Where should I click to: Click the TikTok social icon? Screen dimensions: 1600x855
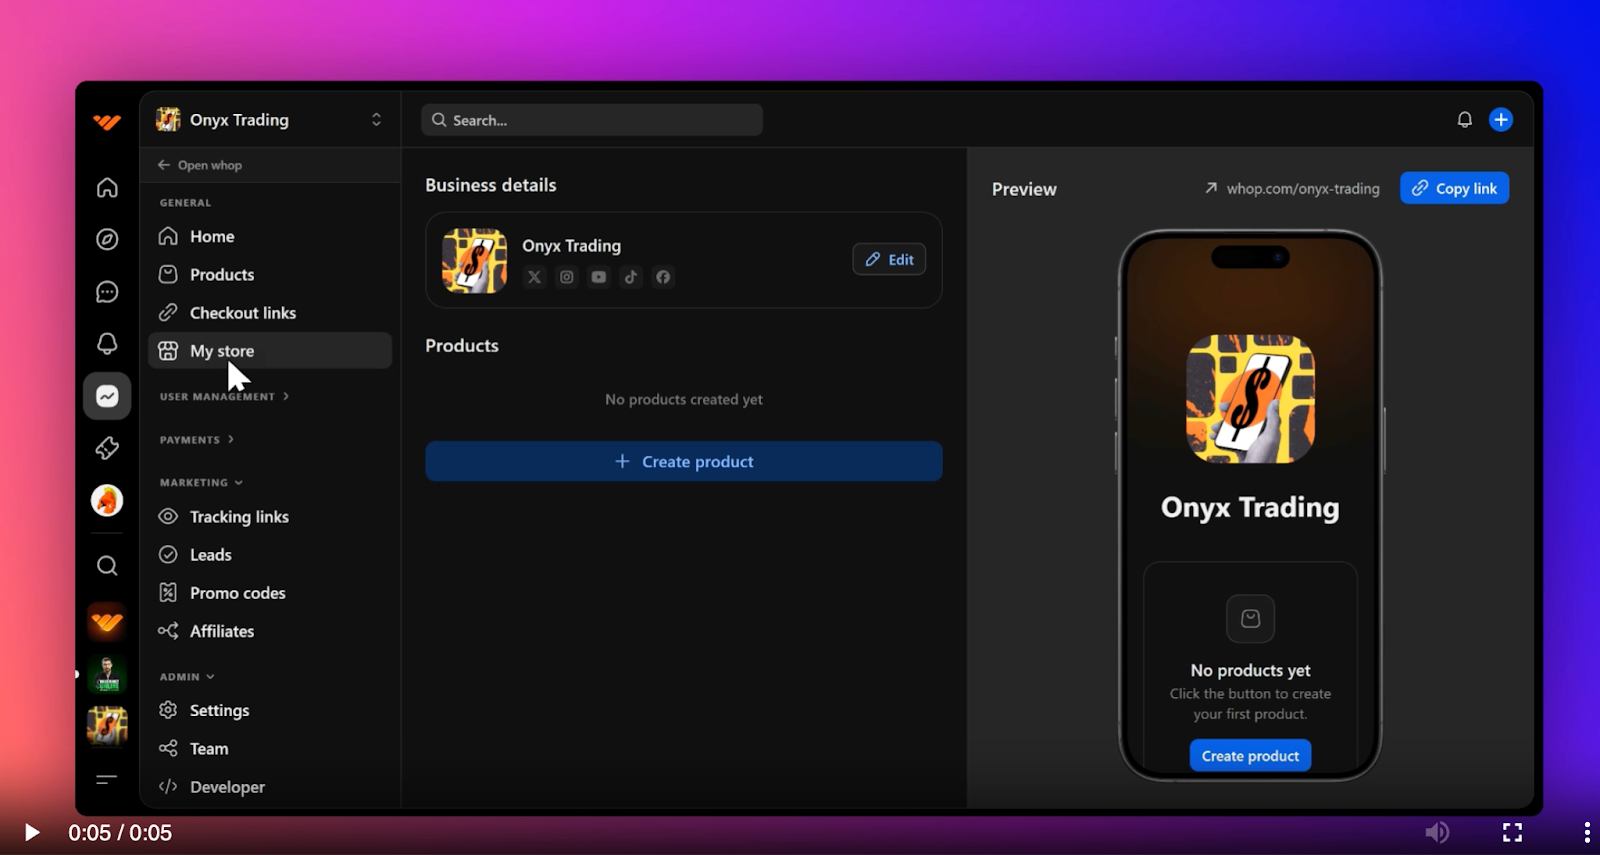click(631, 277)
